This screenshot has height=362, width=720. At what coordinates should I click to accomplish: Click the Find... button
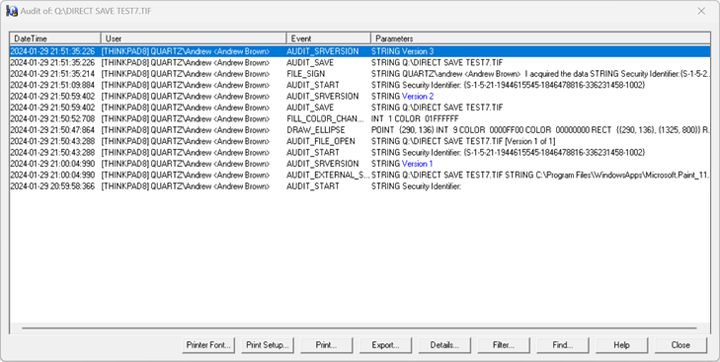point(562,345)
